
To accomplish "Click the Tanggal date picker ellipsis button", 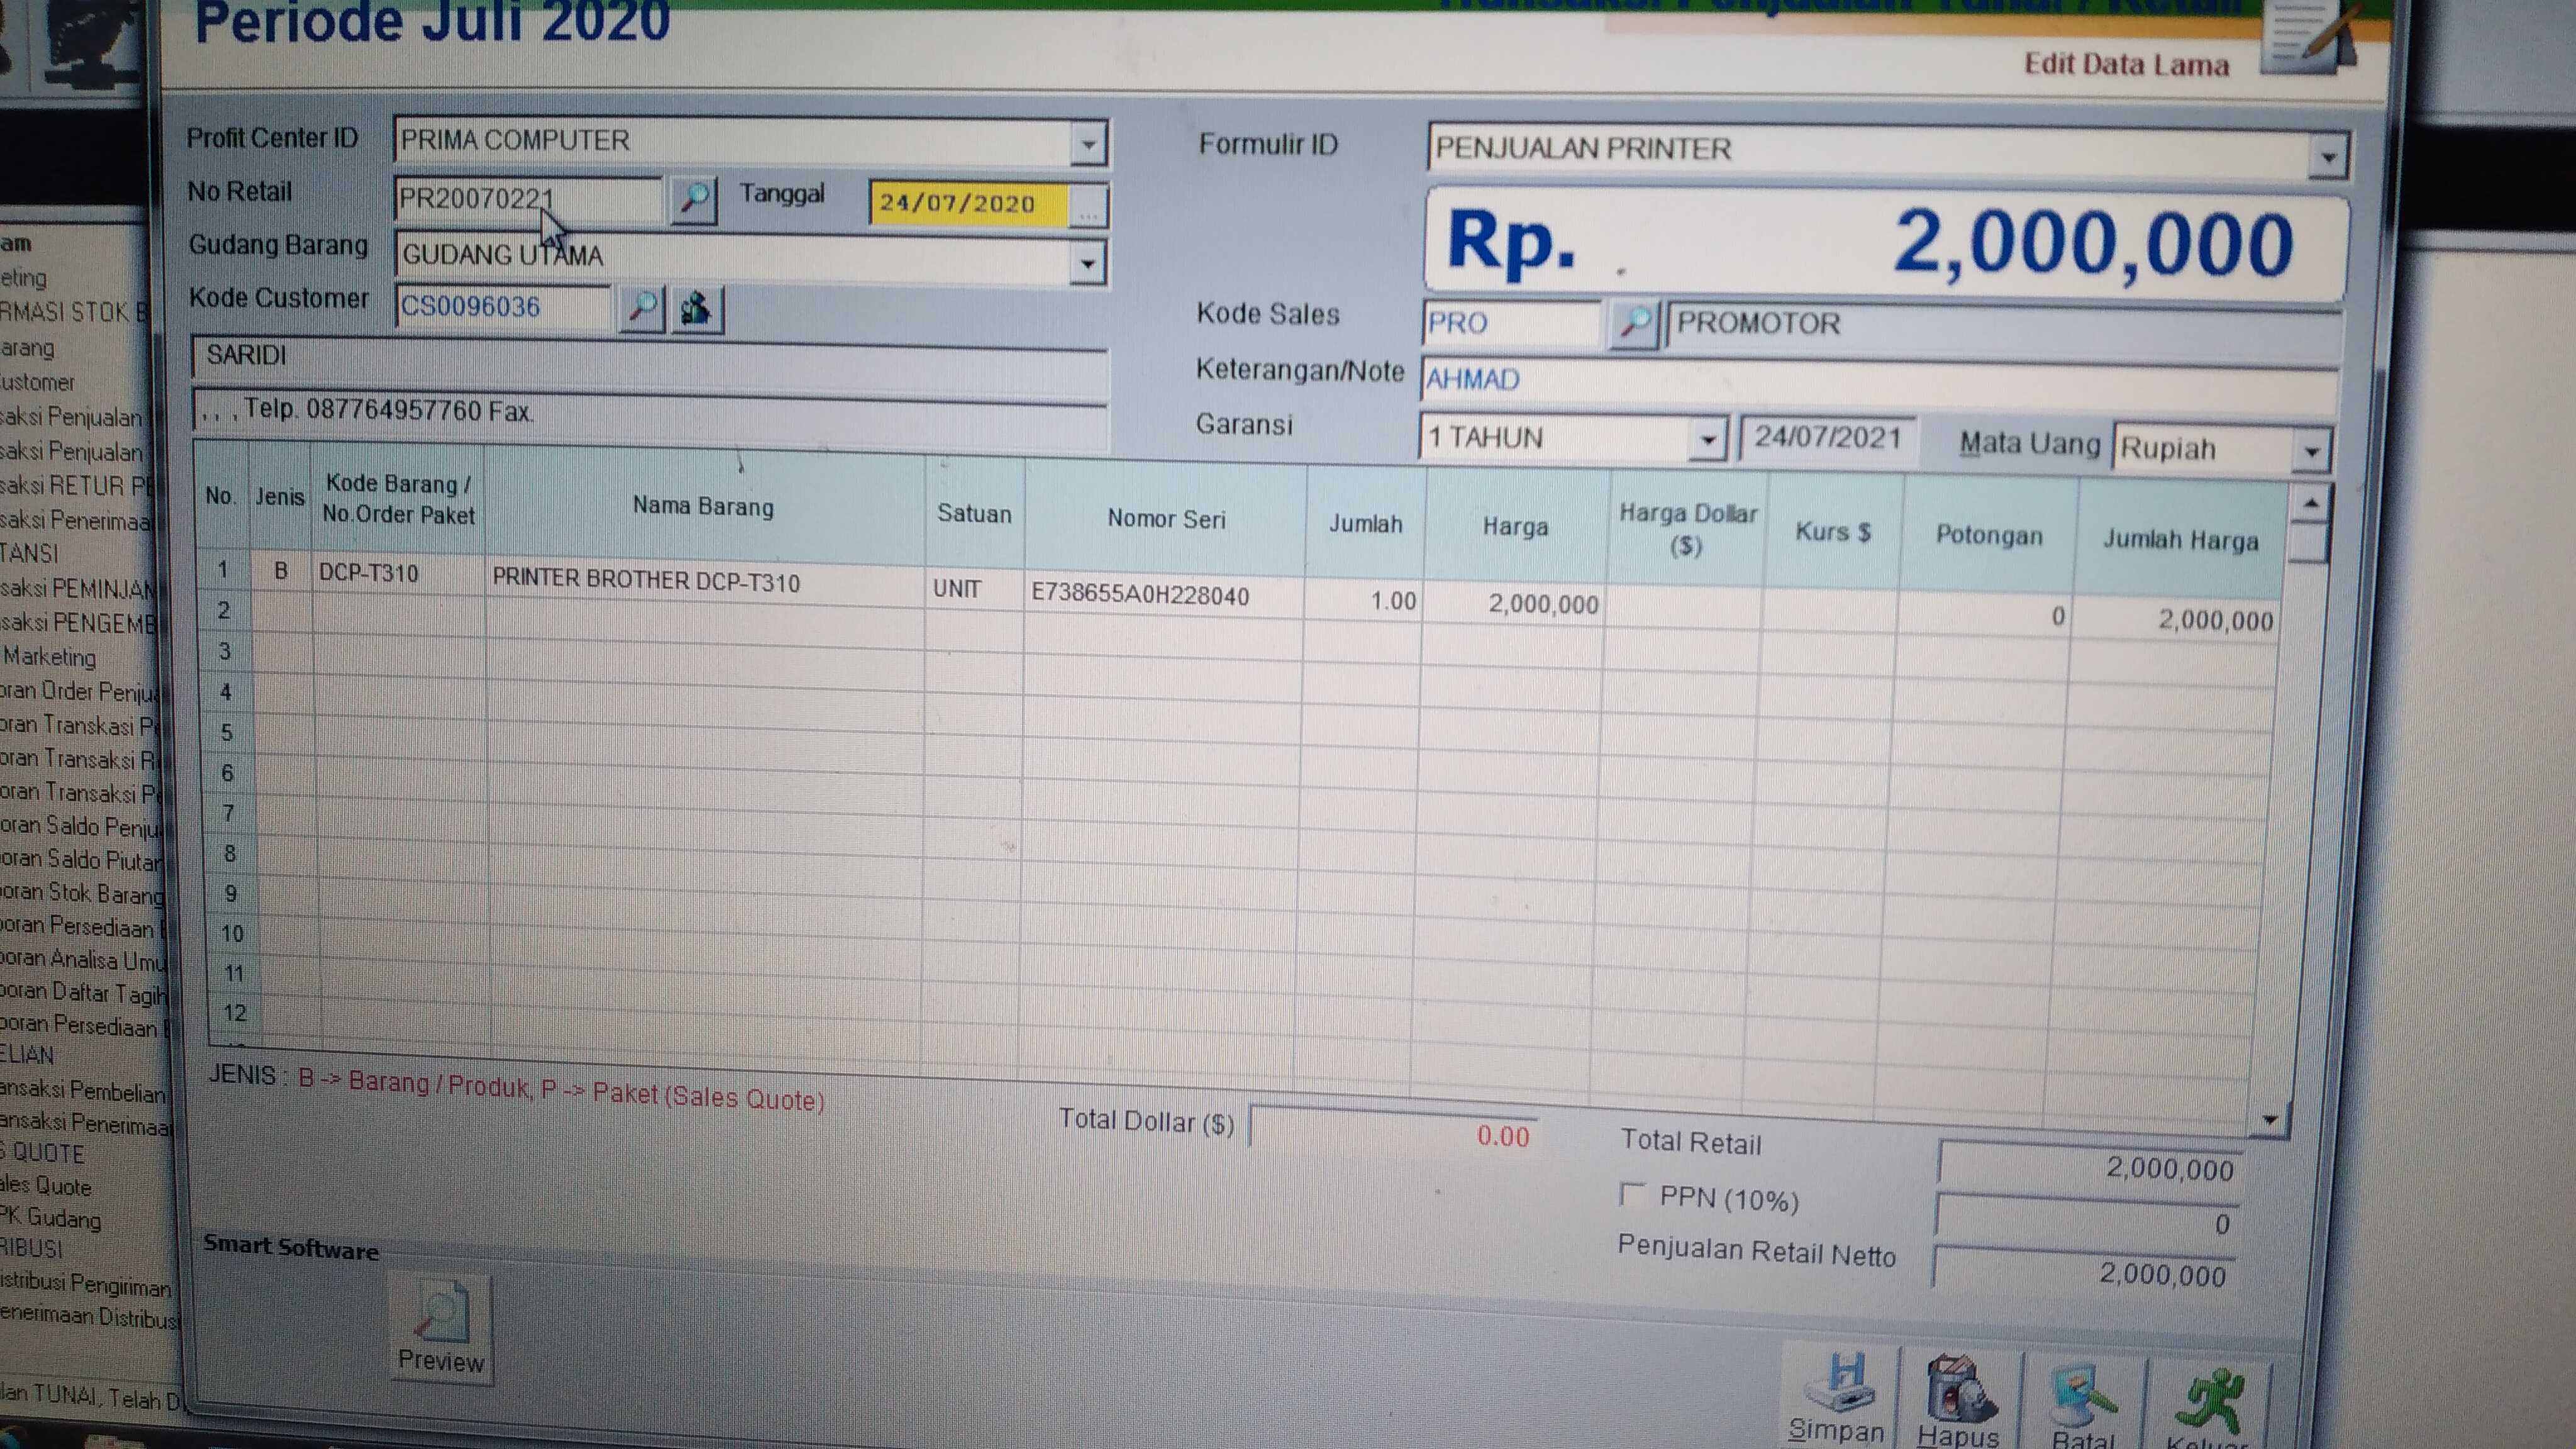I will (x=1088, y=207).
